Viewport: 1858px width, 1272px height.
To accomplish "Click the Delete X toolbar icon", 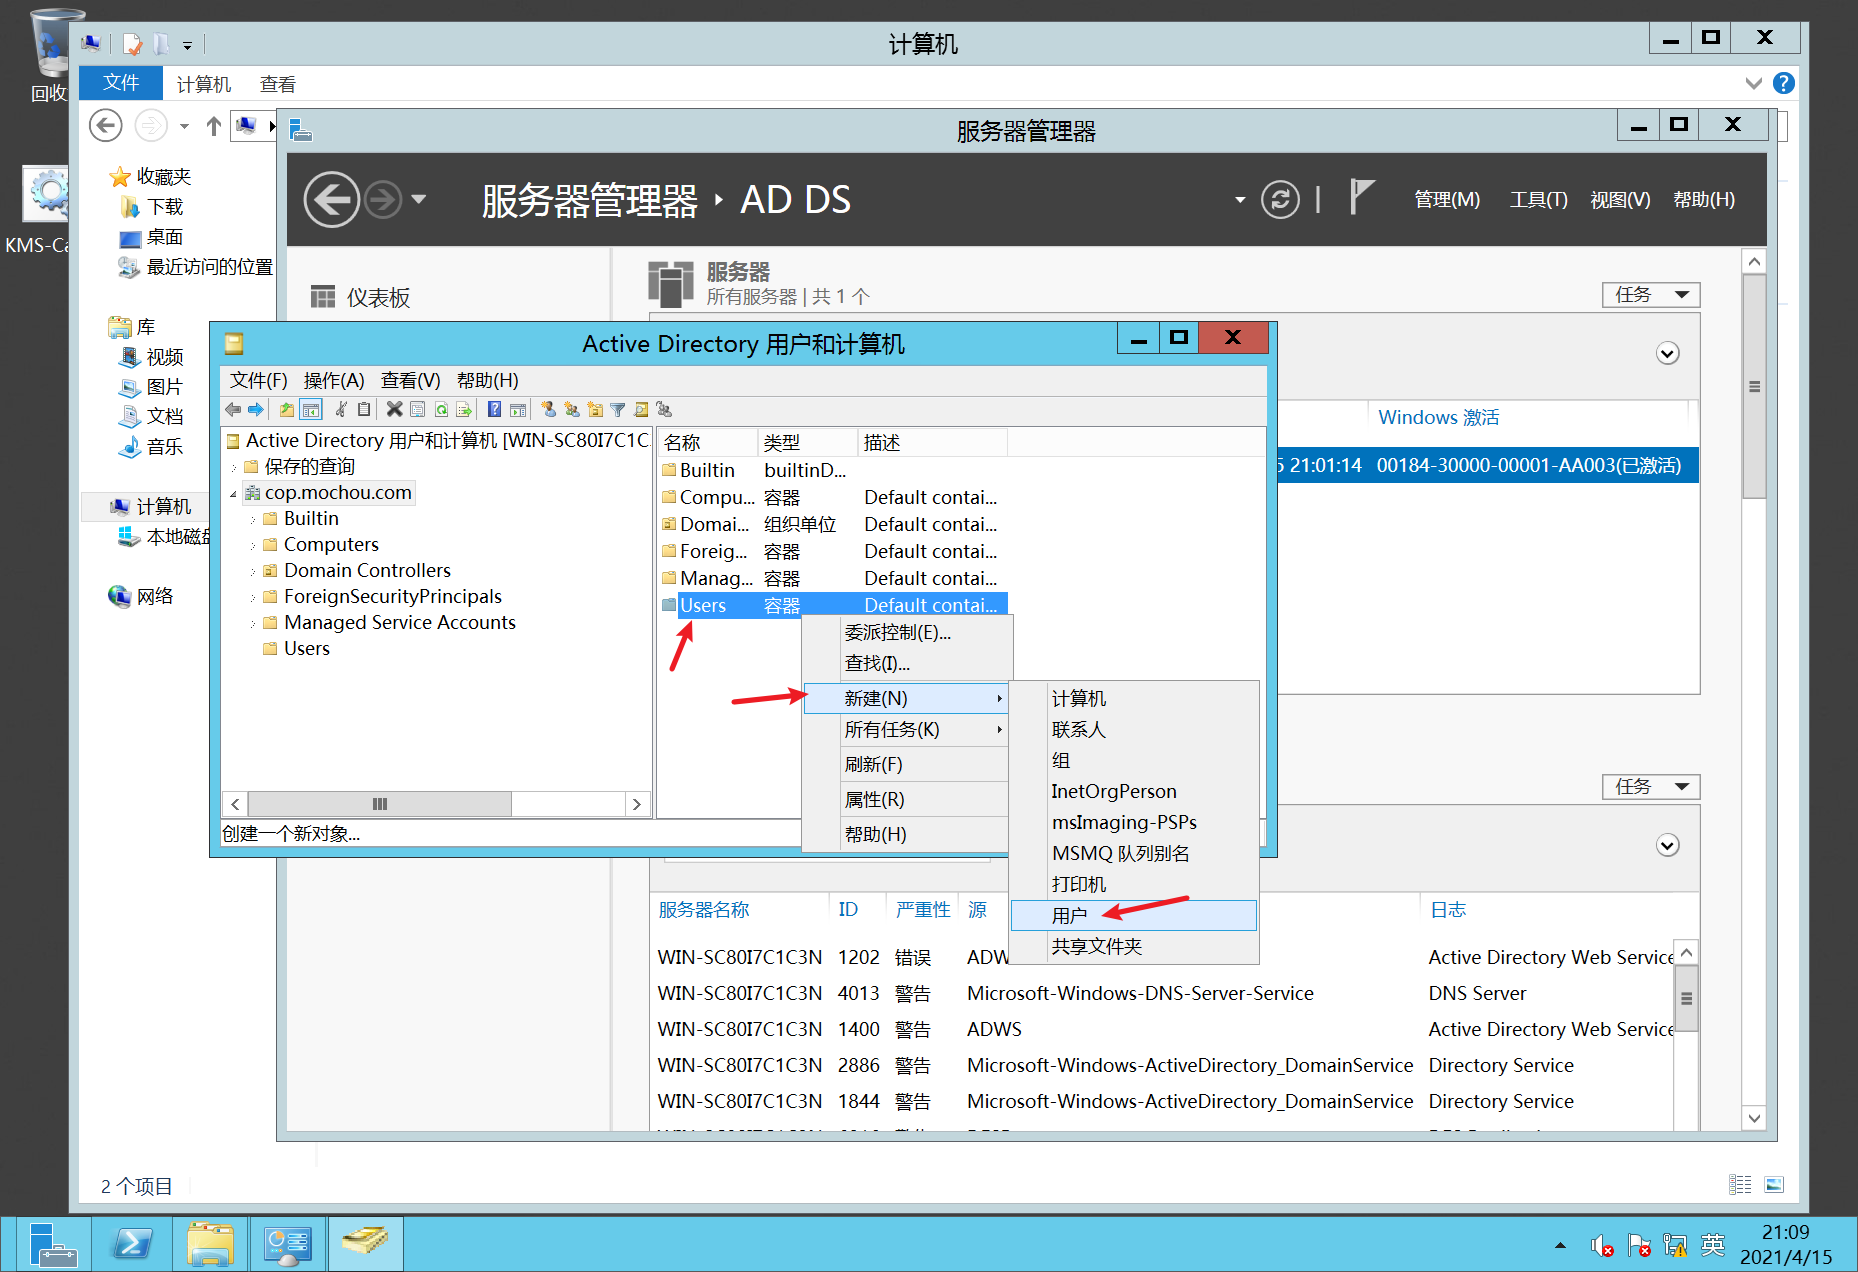I will coord(394,409).
